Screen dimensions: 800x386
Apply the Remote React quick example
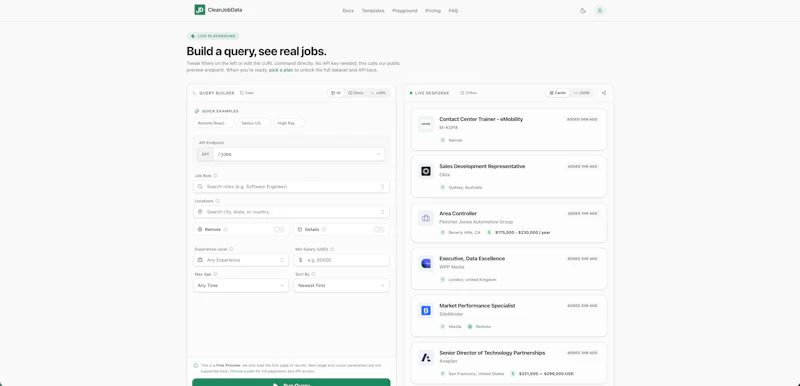pyautogui.click(x=214, y=123)
